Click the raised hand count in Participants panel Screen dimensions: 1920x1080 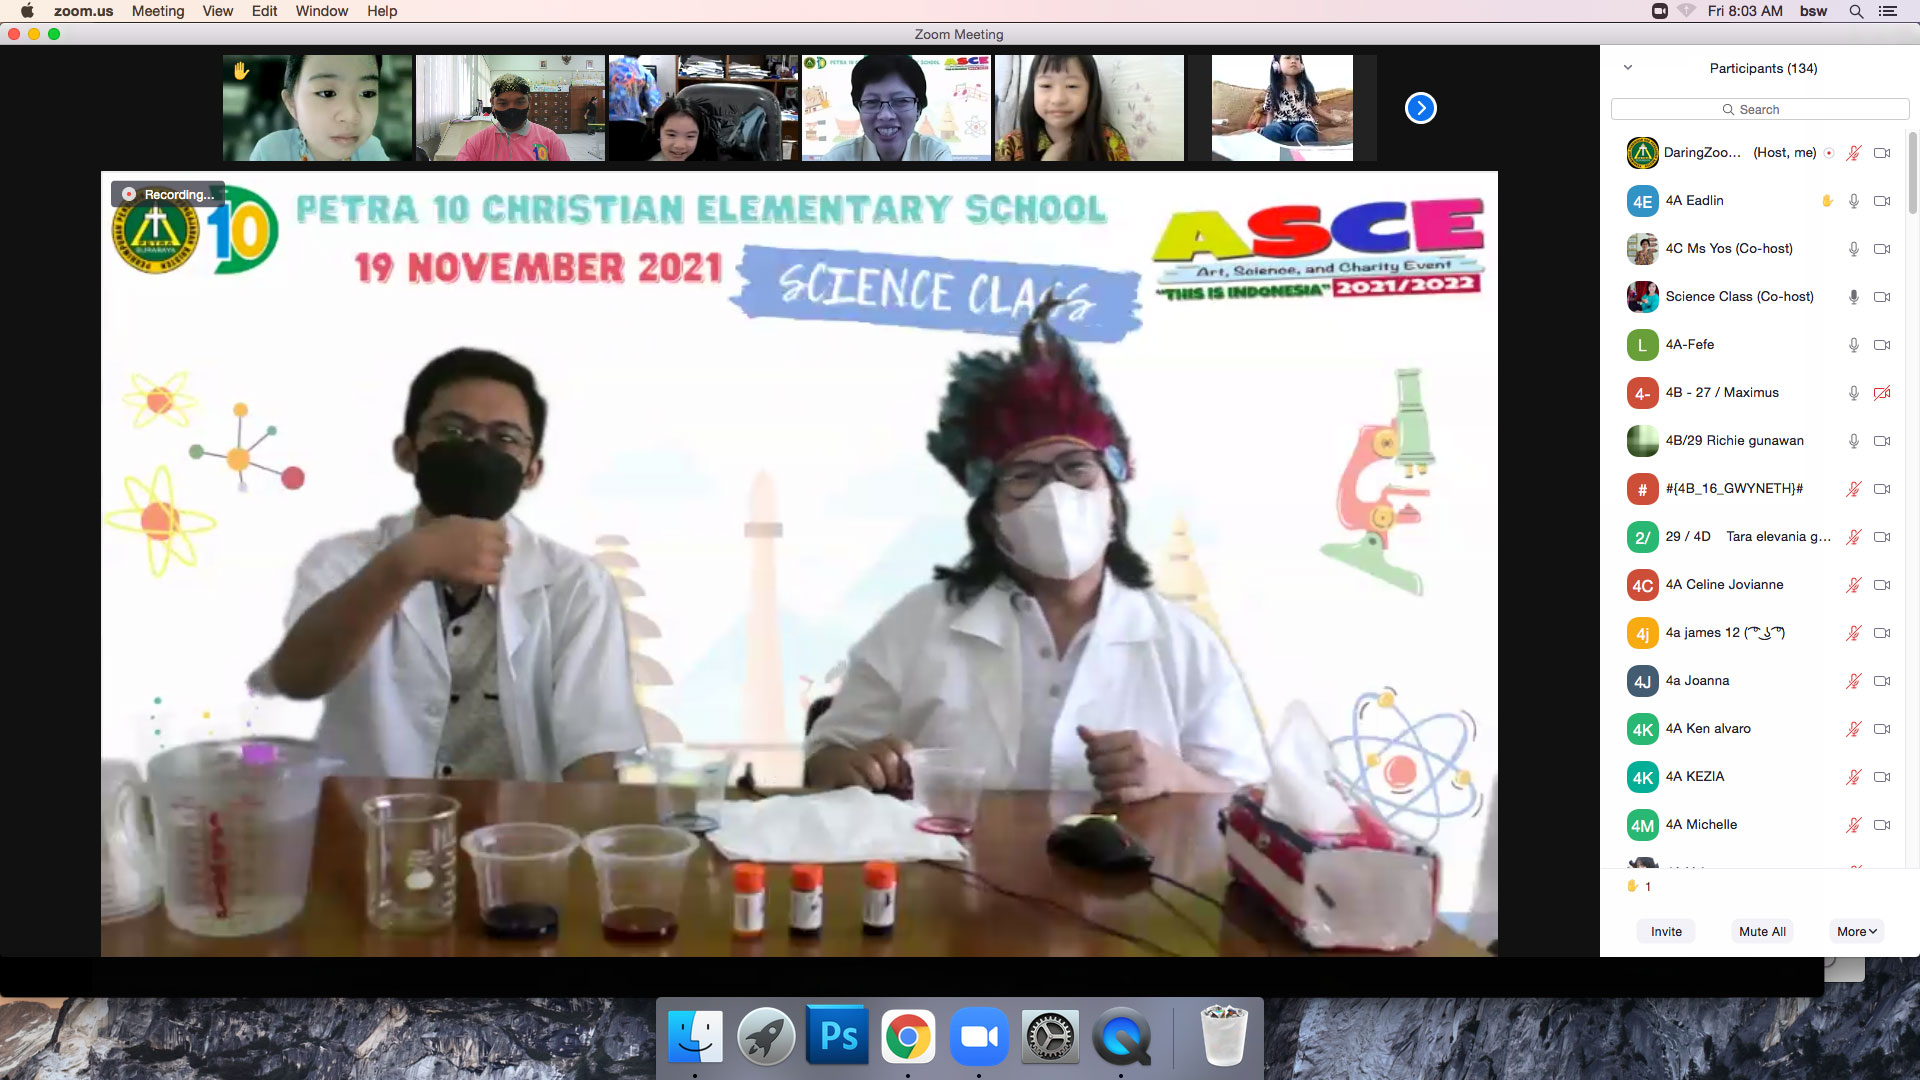(1639, 886)
